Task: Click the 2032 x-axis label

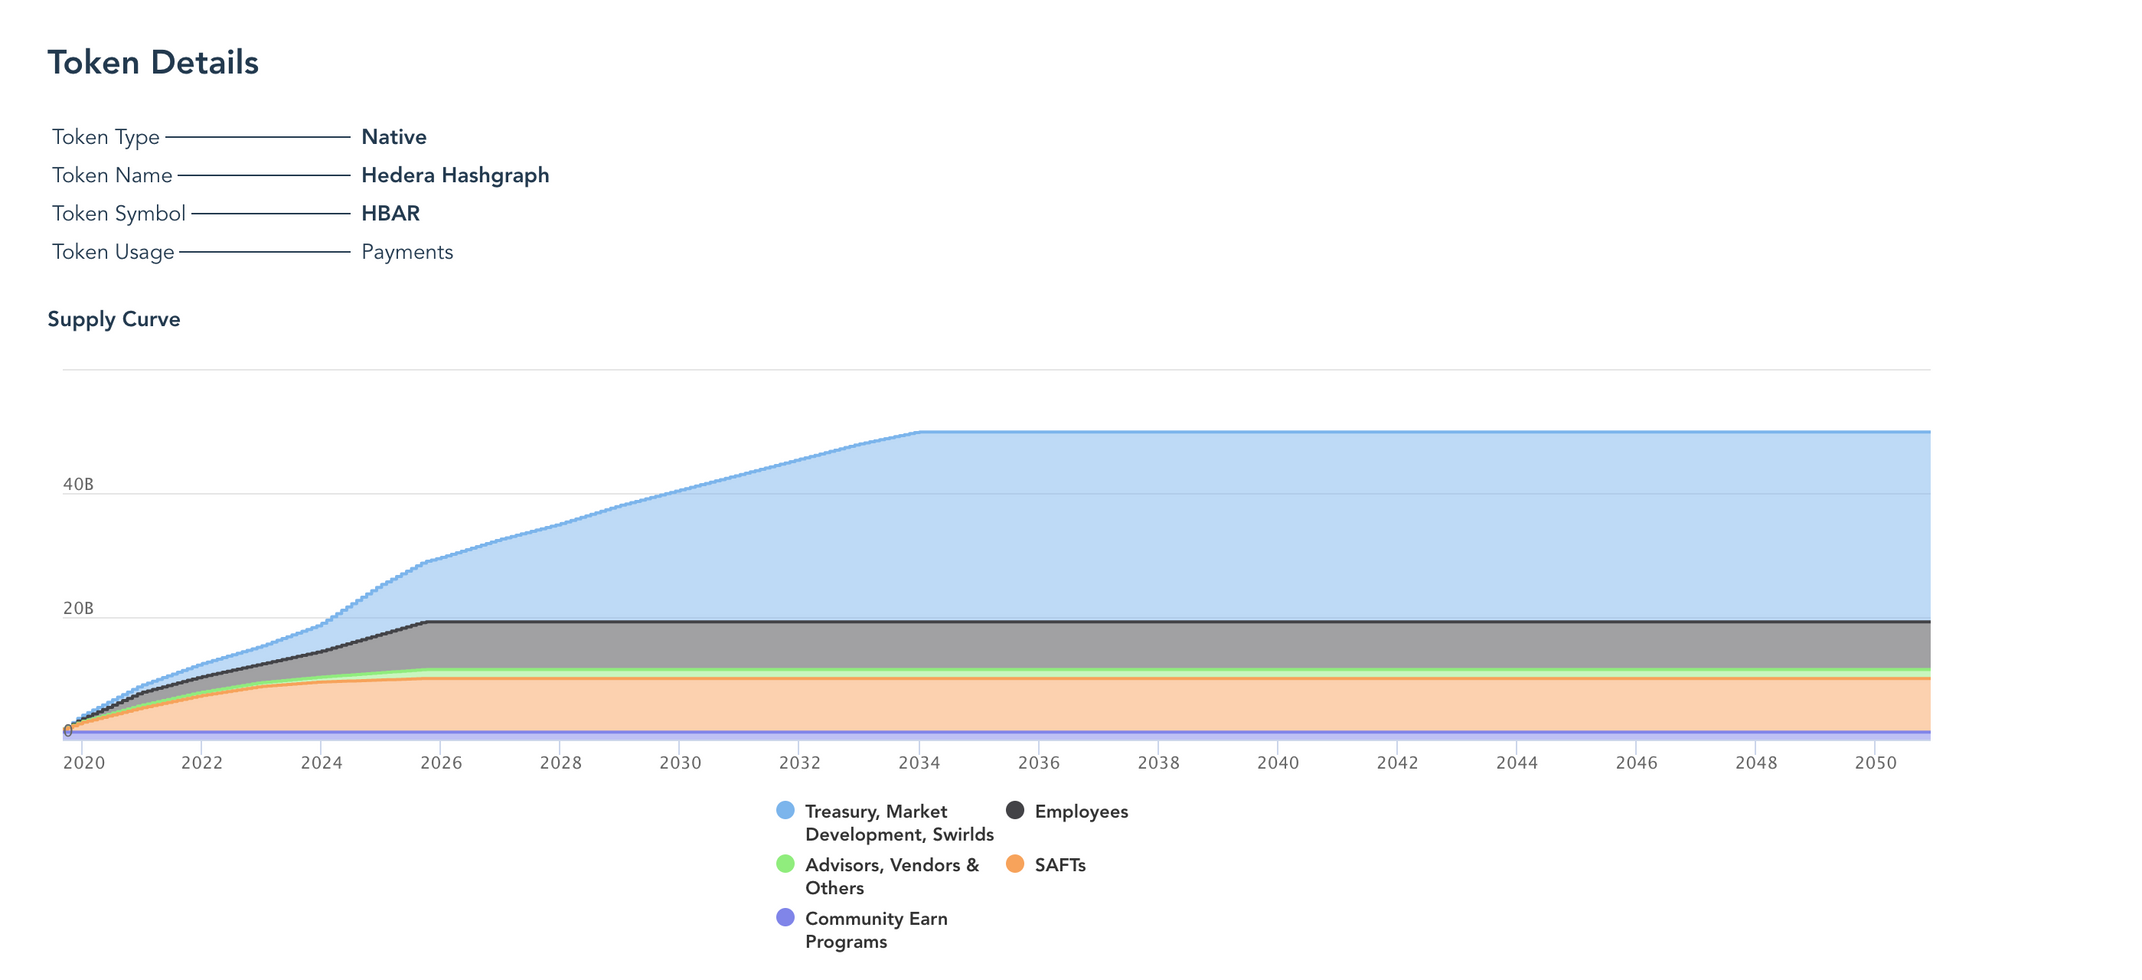Action: (x=800, y=763)
